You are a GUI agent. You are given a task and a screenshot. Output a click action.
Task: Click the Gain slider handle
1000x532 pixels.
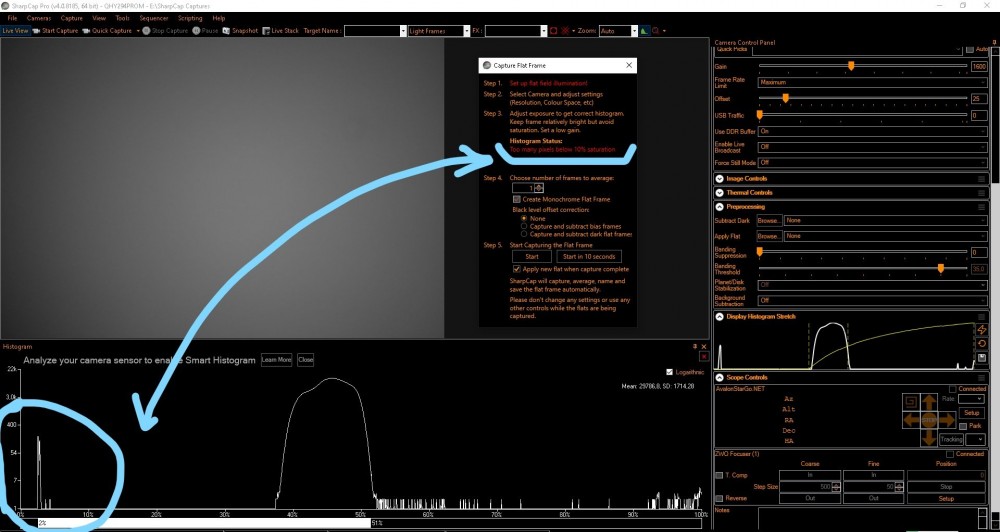[851, 66]
